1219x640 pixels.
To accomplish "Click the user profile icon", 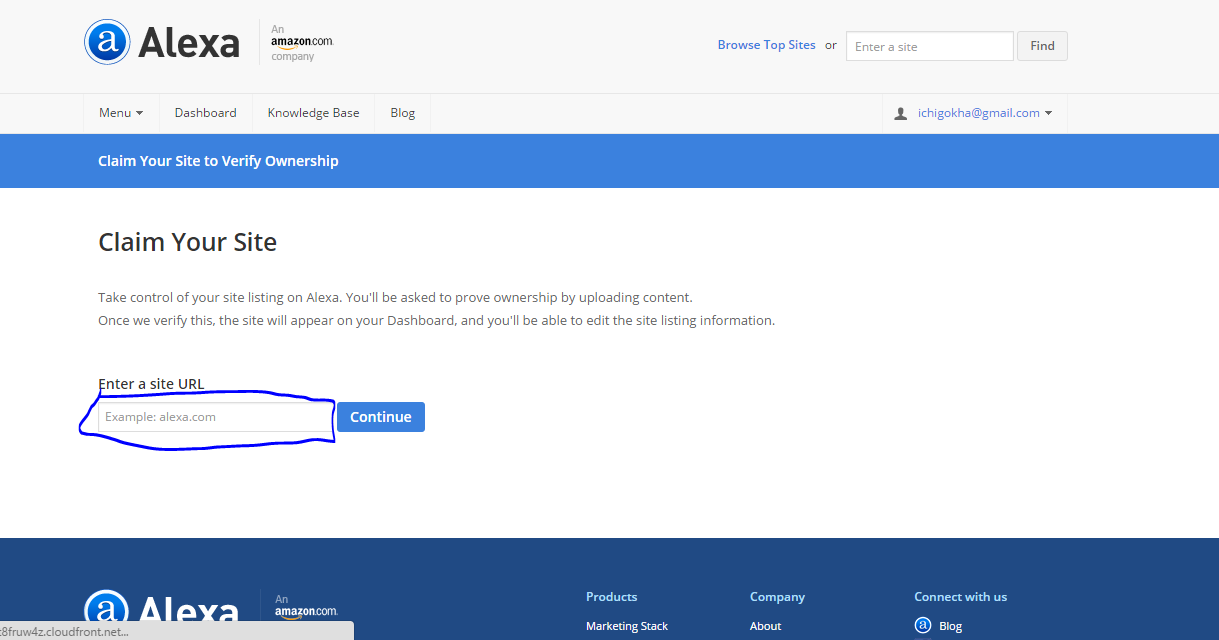I will (x=901, y=113).
